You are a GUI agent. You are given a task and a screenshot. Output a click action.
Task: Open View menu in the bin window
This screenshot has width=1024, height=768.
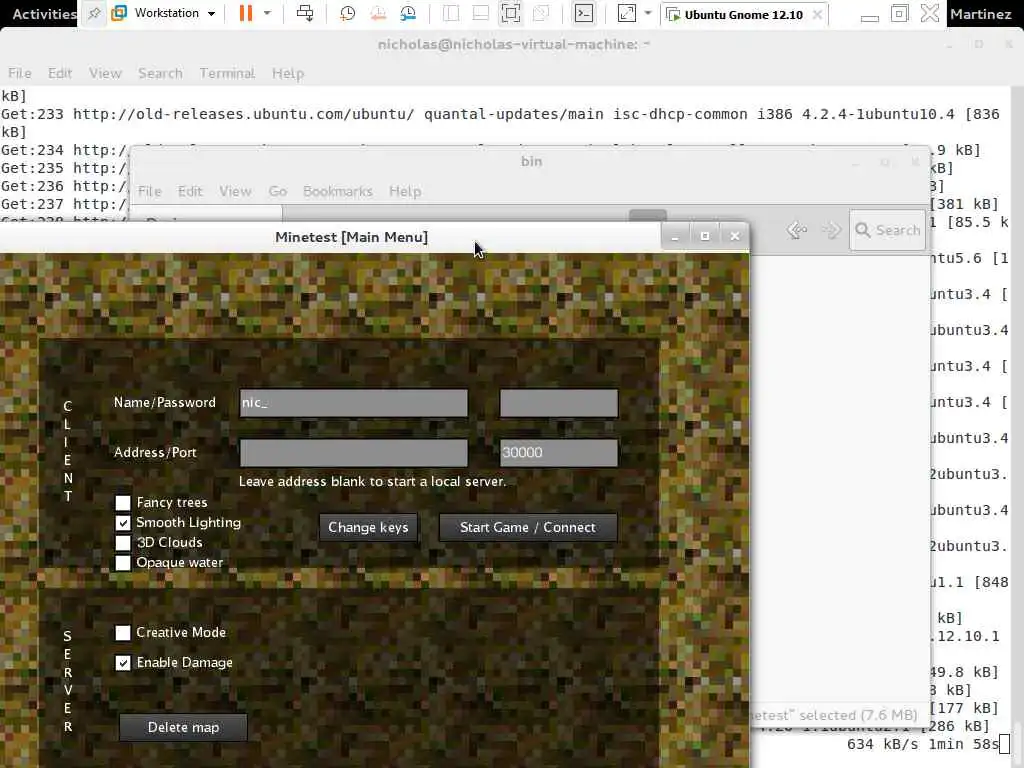point(235,191)
